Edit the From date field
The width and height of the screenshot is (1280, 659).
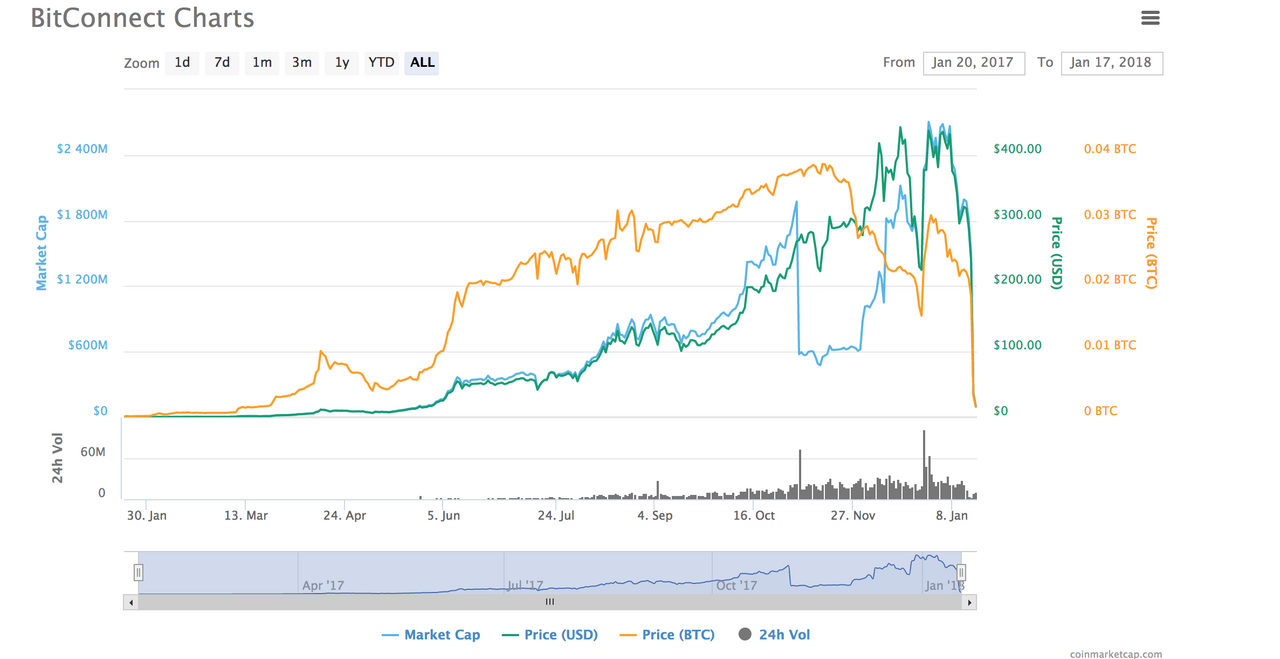point(974,63)
